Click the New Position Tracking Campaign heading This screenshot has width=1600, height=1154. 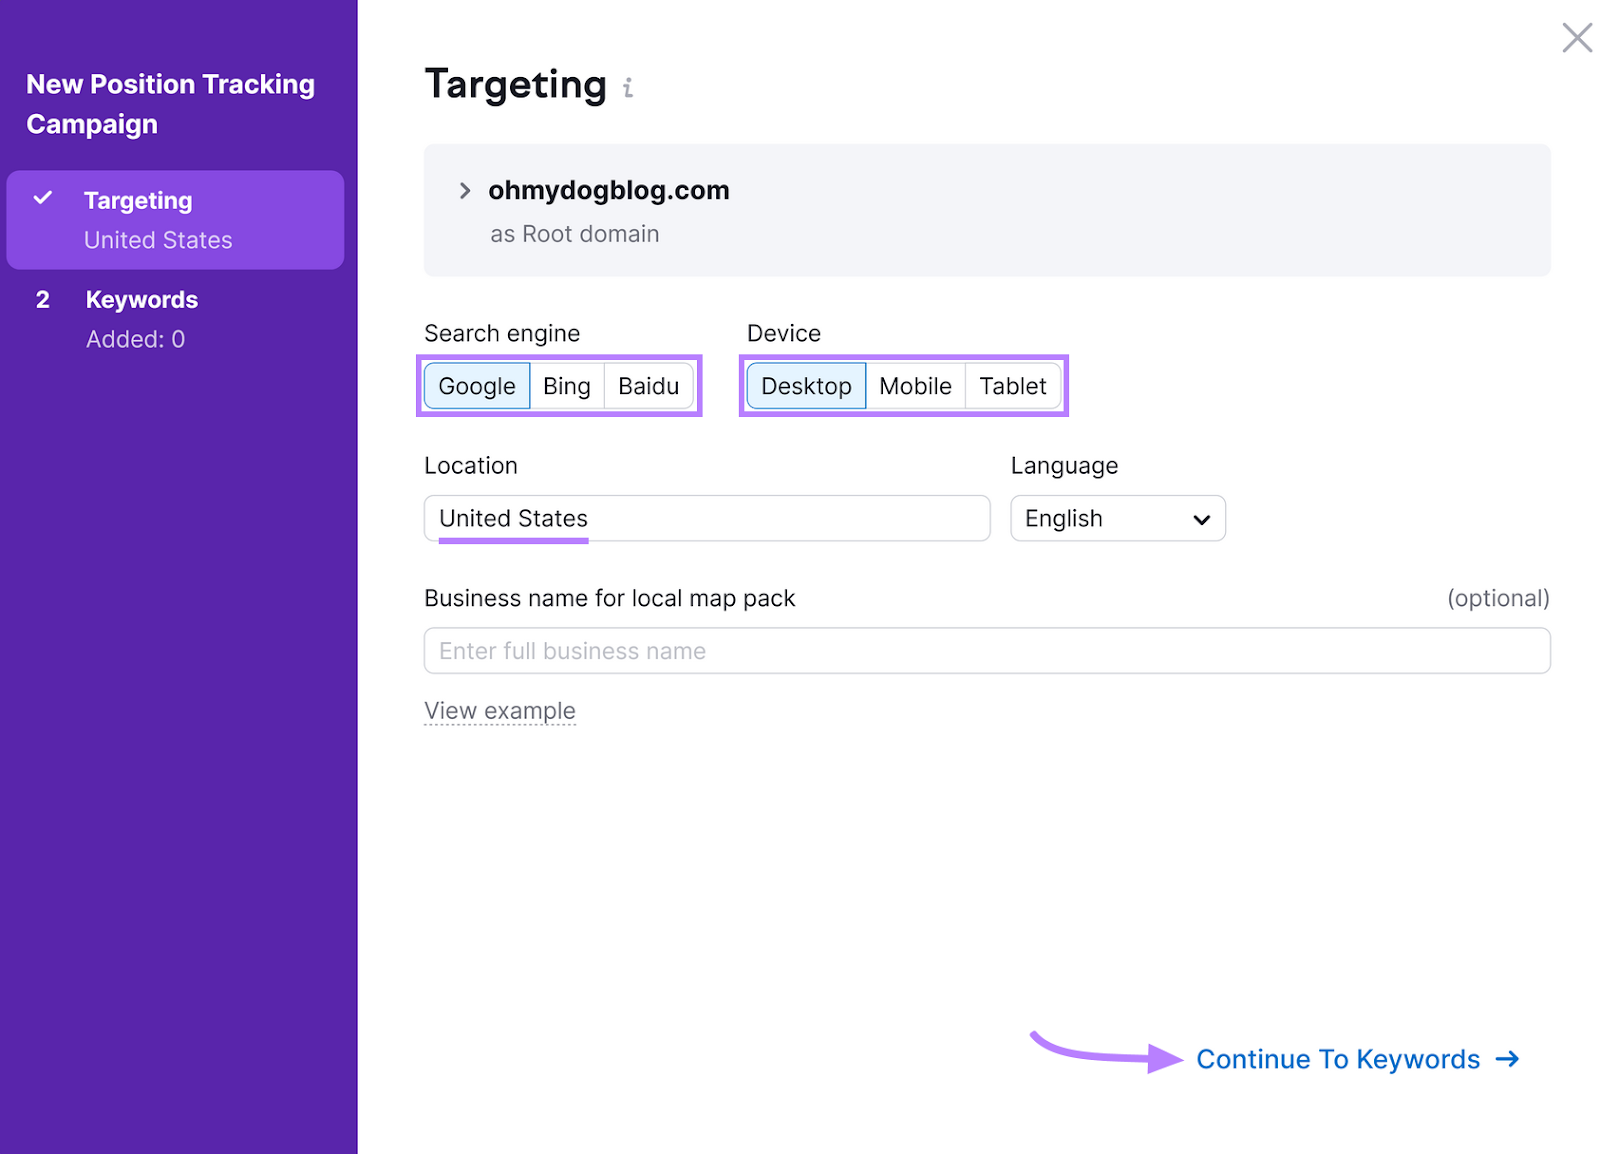tap(170, 103)
